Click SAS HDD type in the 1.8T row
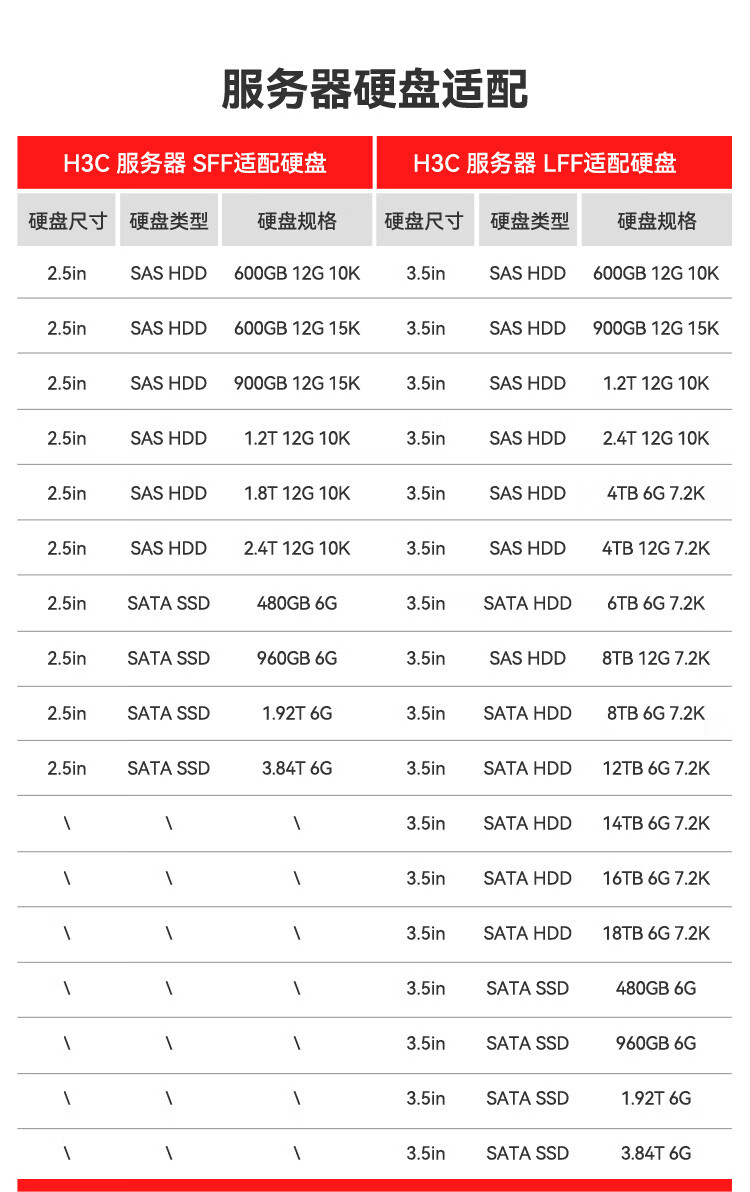This screenshot has width=750, height=1192. (168, 493)
